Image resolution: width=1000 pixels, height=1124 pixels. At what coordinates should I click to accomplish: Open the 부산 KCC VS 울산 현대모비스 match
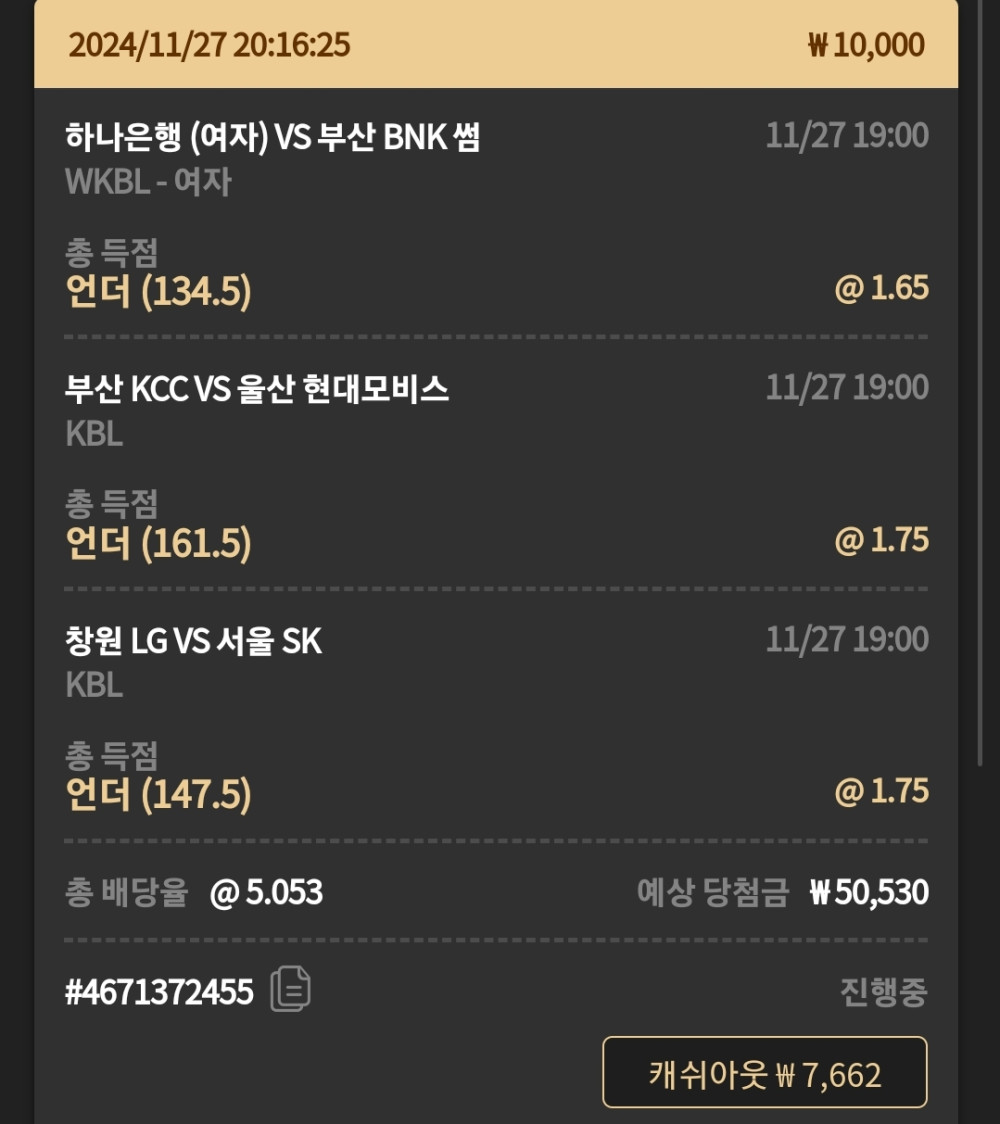coord(256,389)
